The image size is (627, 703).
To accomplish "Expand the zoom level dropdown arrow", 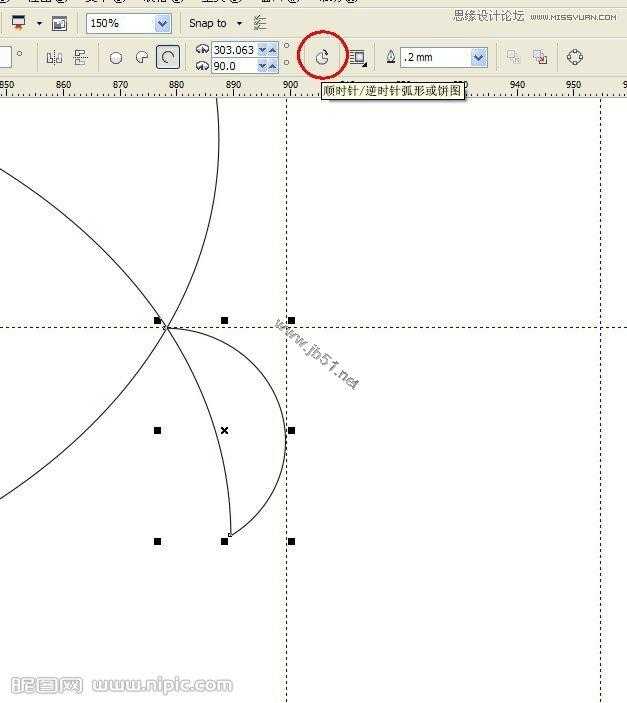I will 162,23.
